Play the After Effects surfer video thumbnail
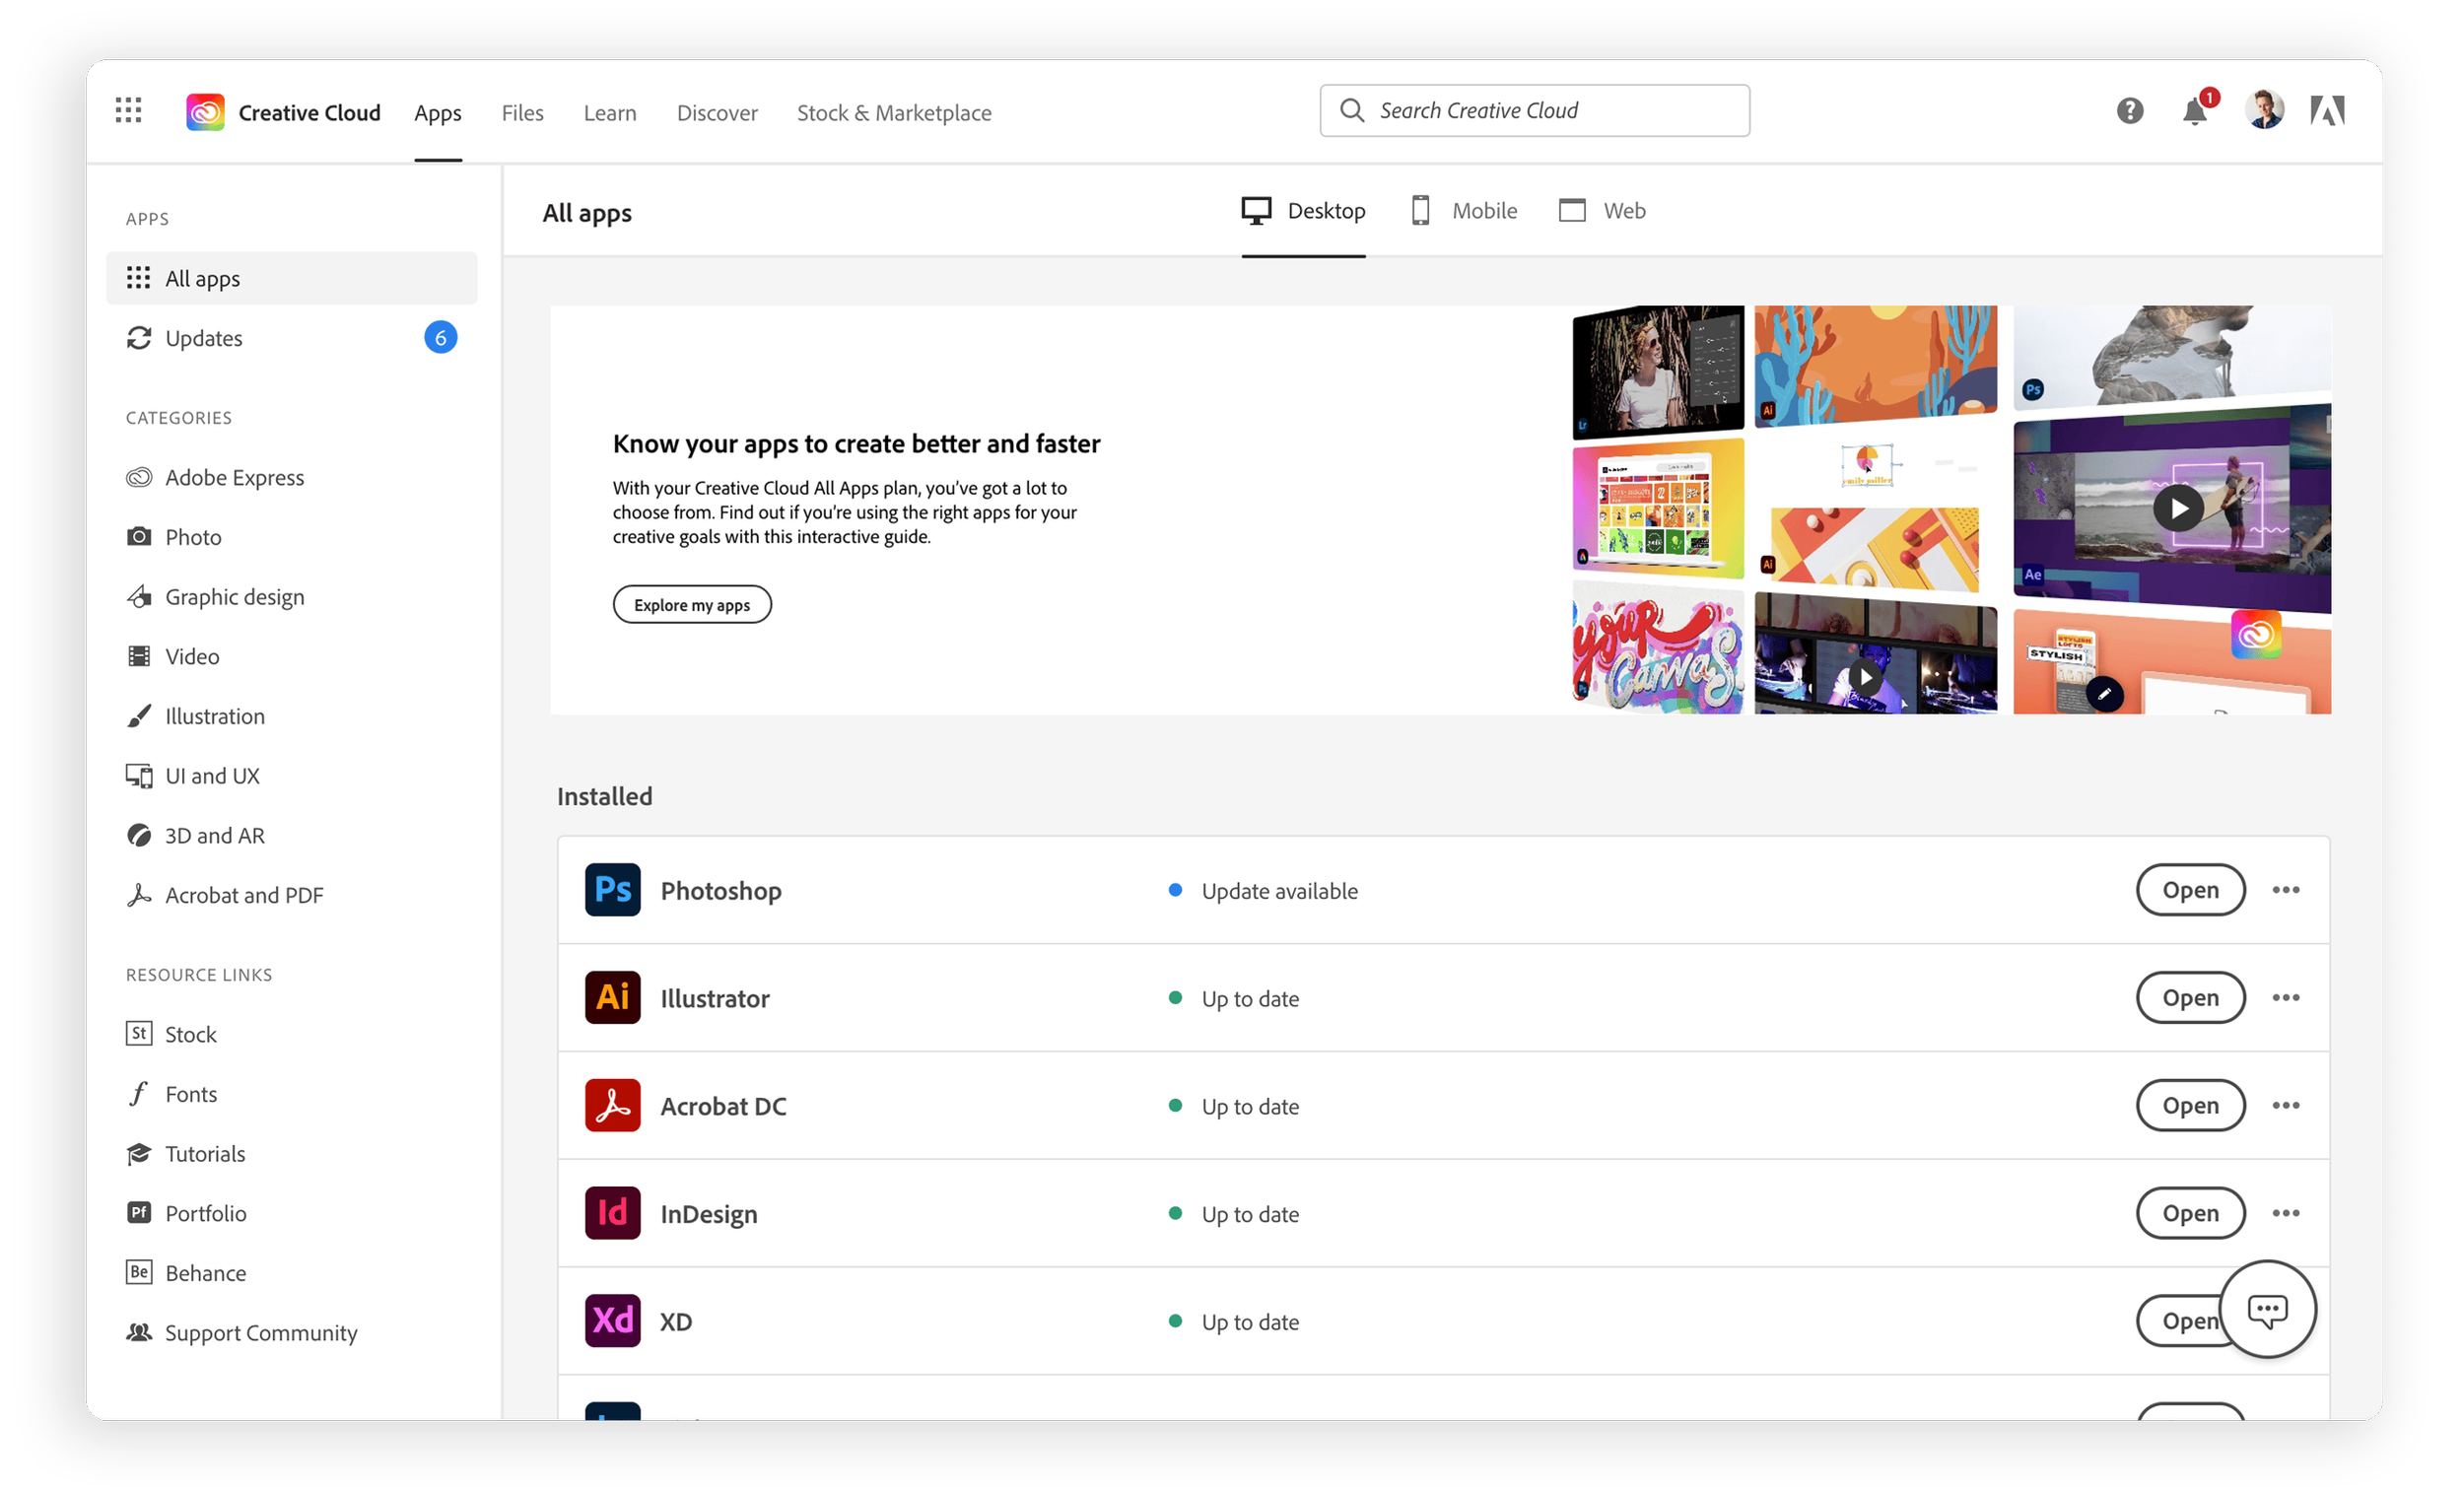The width and height of the screenshot is (2464, 1492). point(2179,509)
